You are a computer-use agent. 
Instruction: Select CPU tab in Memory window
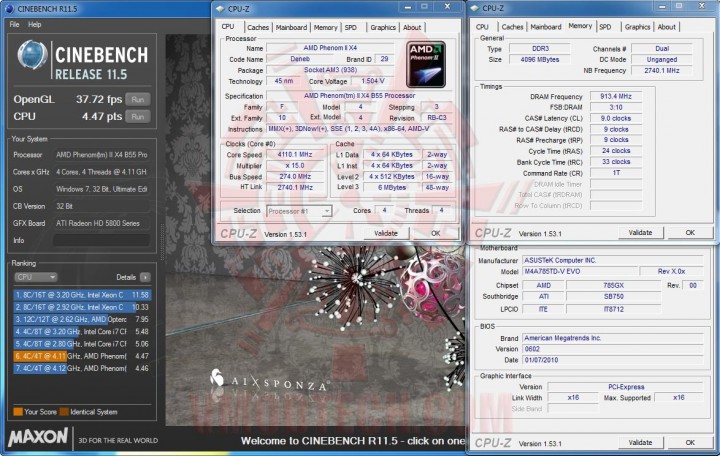pos(482,27)
